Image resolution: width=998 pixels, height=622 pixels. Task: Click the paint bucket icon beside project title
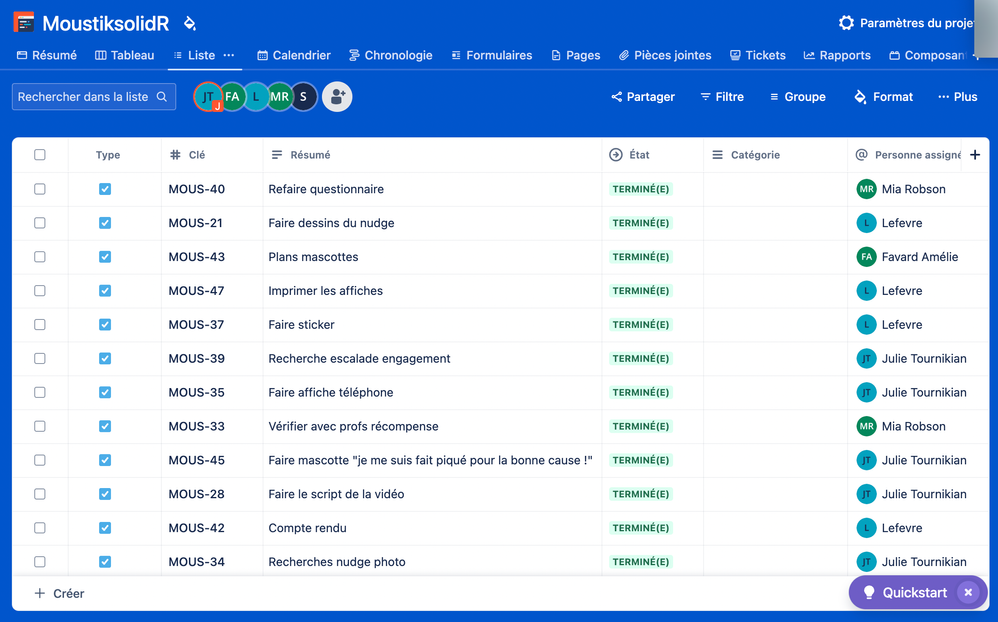(190, 24)
